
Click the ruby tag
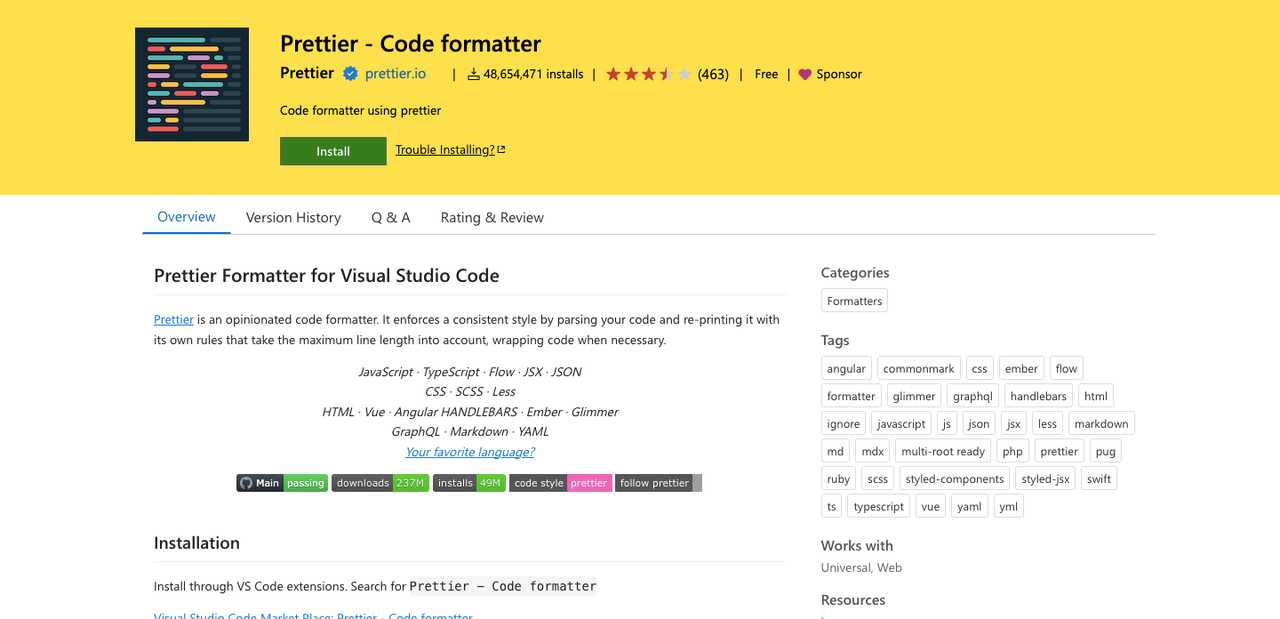coord(838,479)
